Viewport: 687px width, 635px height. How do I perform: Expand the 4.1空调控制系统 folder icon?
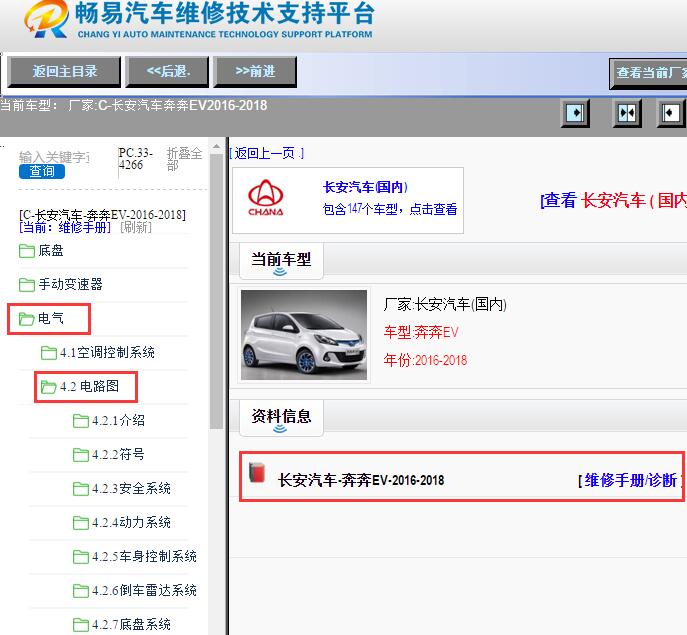49,352
